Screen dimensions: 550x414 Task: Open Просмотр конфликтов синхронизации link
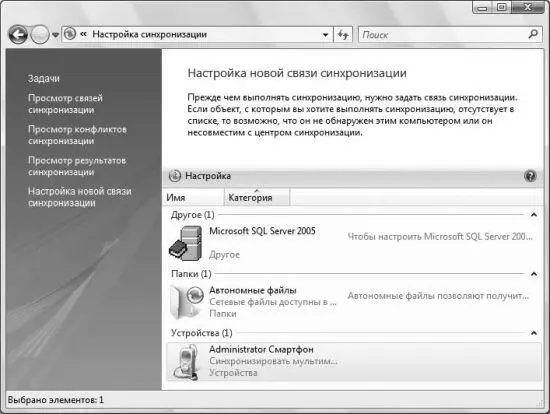click(77, 135)
